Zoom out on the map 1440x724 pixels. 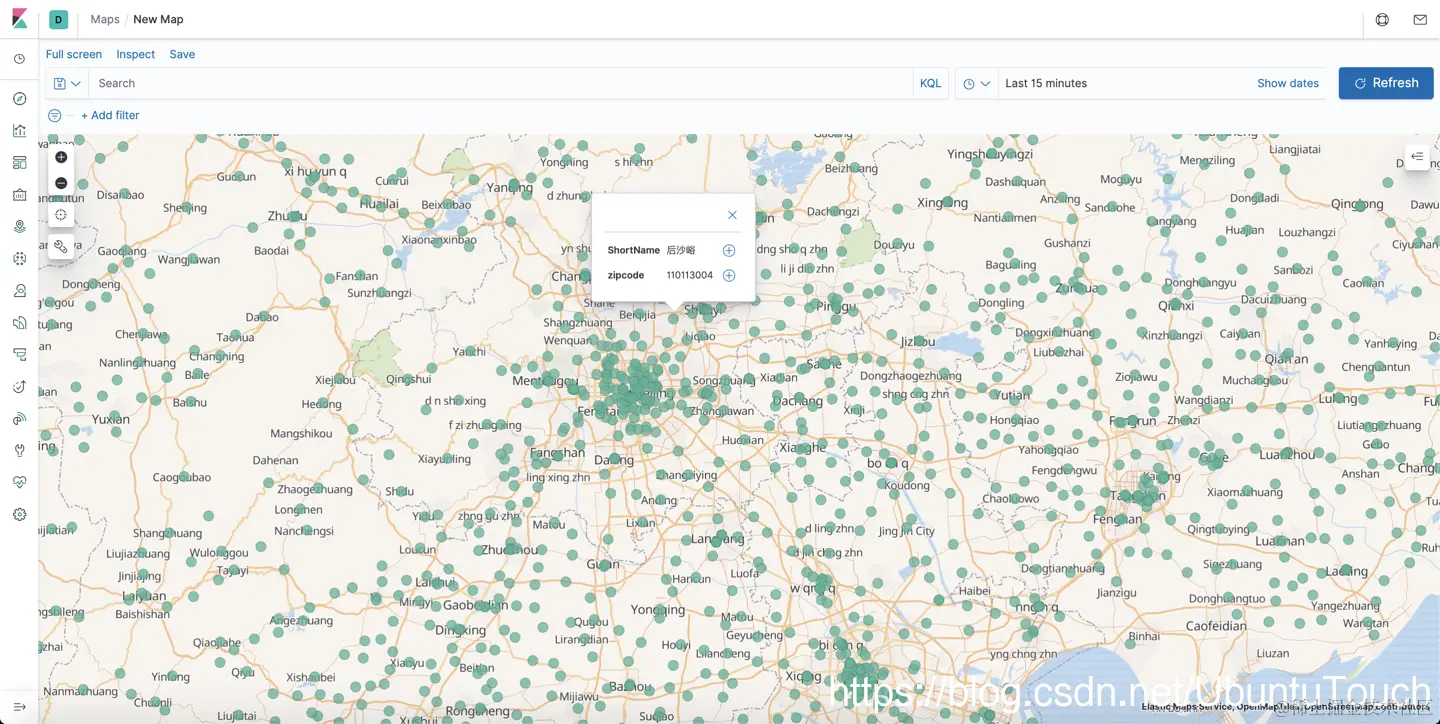pos(61,183)
